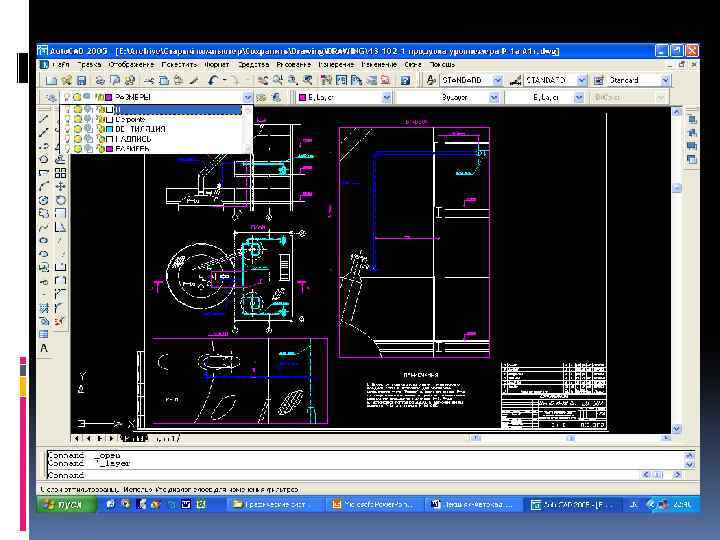Select the Multiline Text tool (A)

[x=44, y=349]
